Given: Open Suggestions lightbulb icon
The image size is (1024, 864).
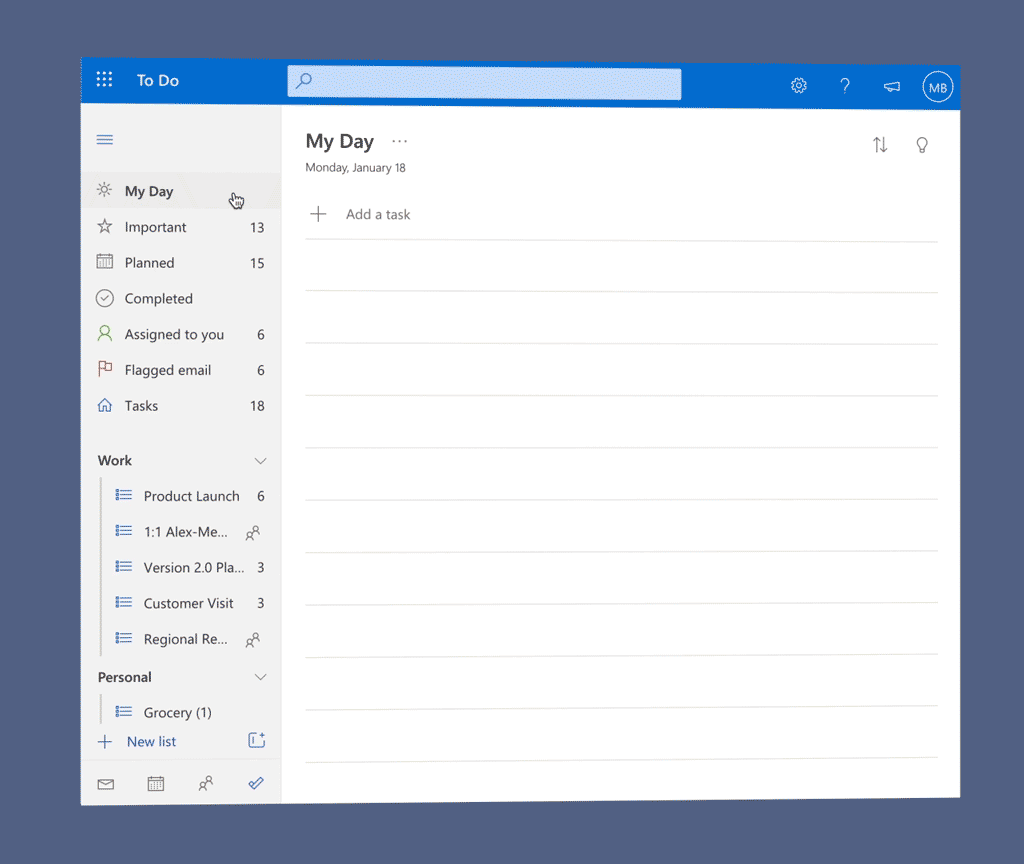Looking at the screenshot, I should click(922, 145).
